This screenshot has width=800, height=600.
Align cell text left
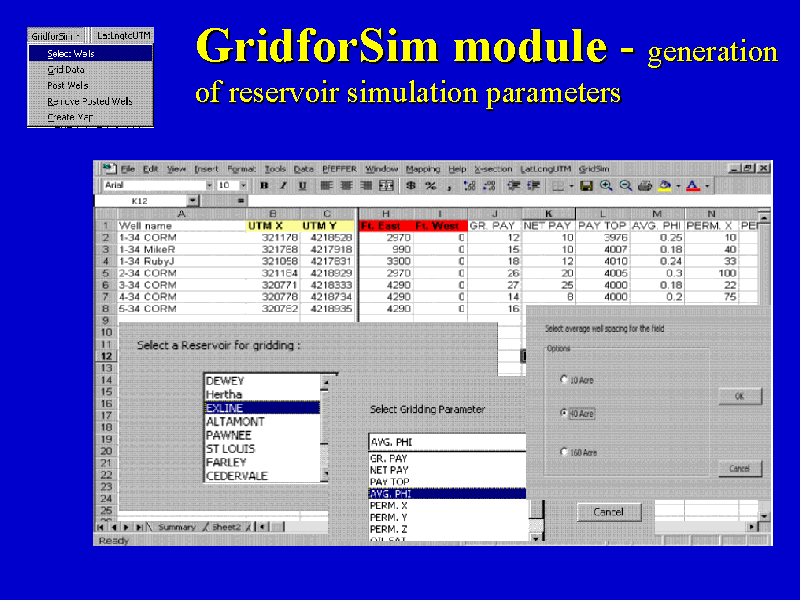coord(327,186)
